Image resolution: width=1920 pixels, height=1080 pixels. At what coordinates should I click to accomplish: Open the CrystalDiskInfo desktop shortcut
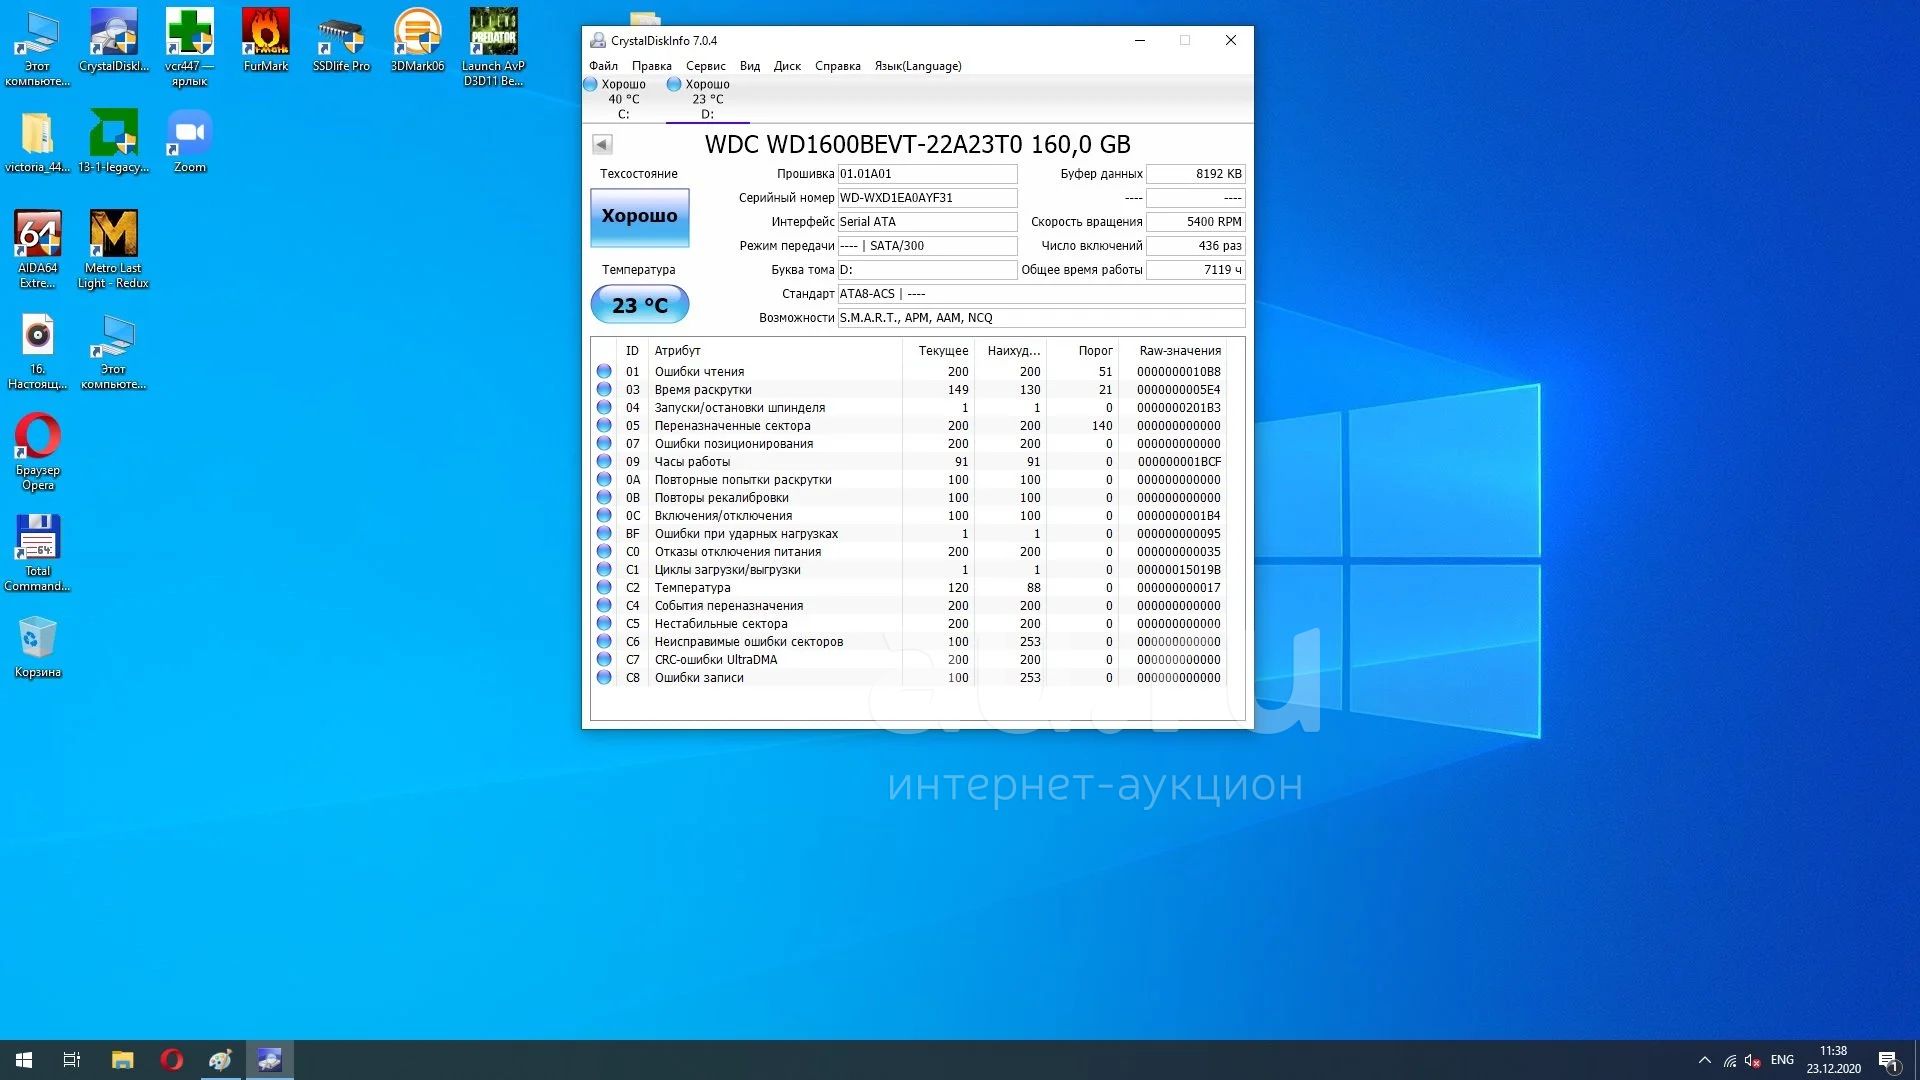[113, 40]
